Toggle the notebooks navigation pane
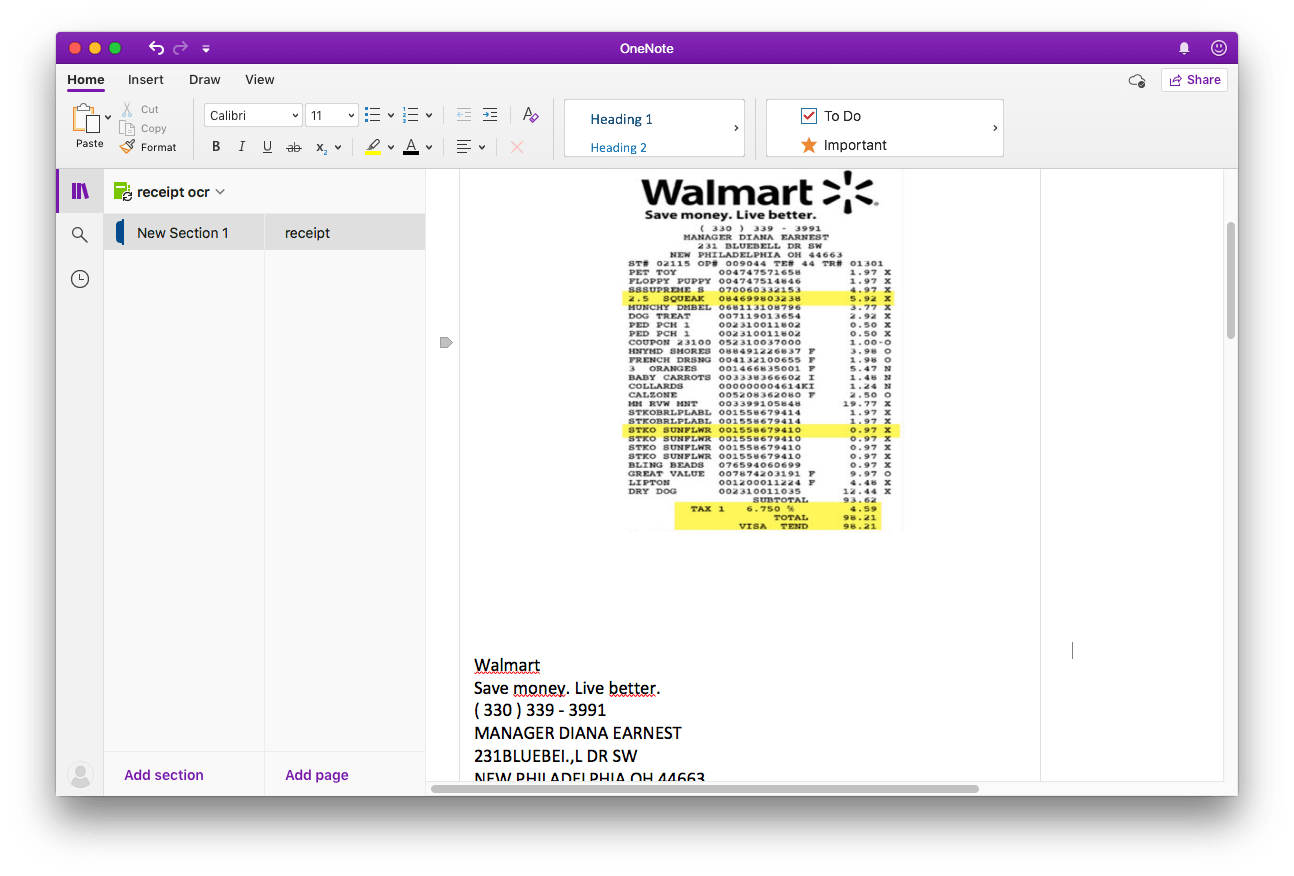 (80, 191)
